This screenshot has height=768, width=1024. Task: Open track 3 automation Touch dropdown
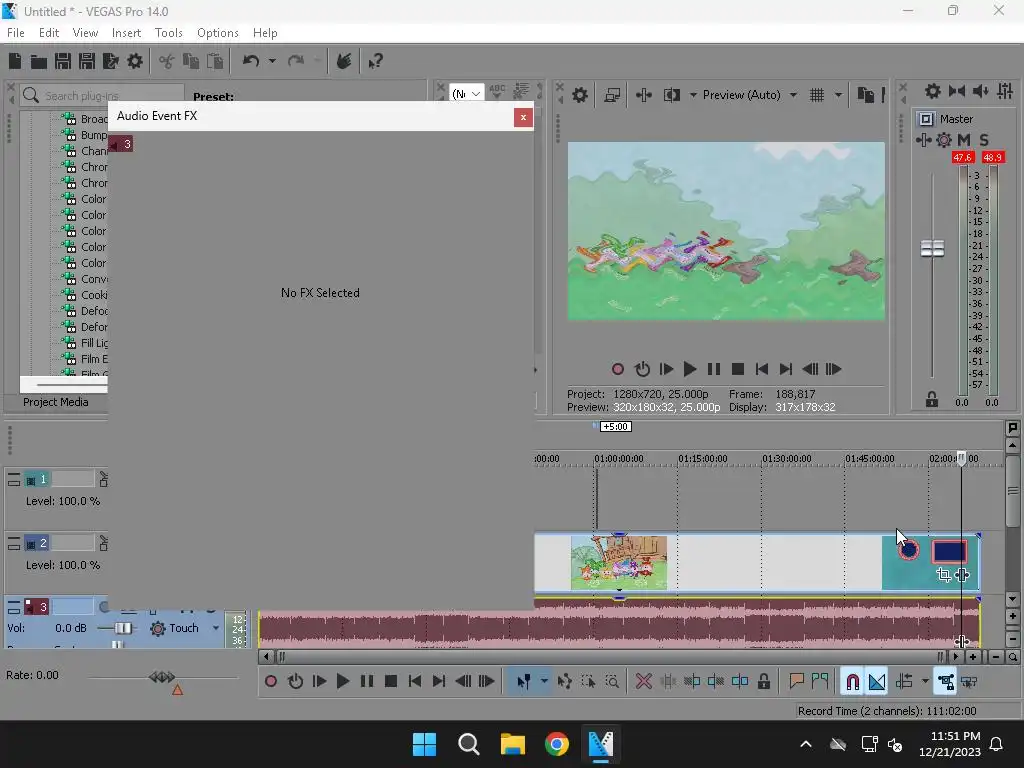click(216, 628)
